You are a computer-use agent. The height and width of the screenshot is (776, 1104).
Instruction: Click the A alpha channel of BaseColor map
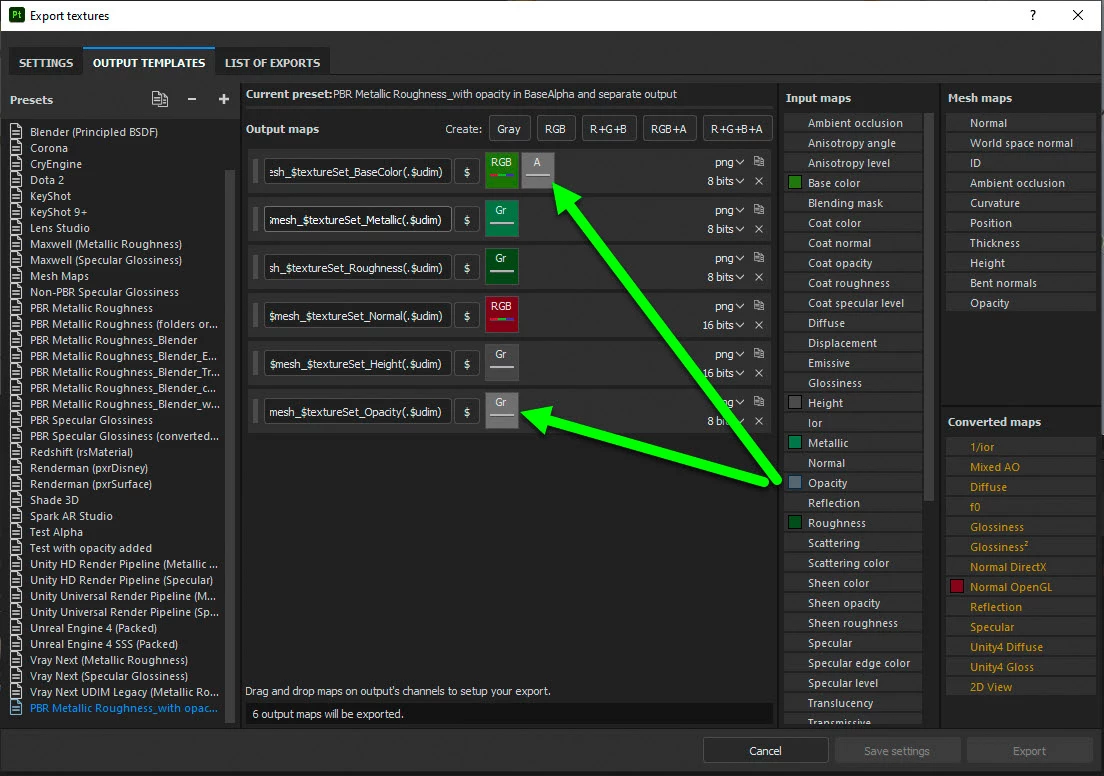[x=537, y=170]
